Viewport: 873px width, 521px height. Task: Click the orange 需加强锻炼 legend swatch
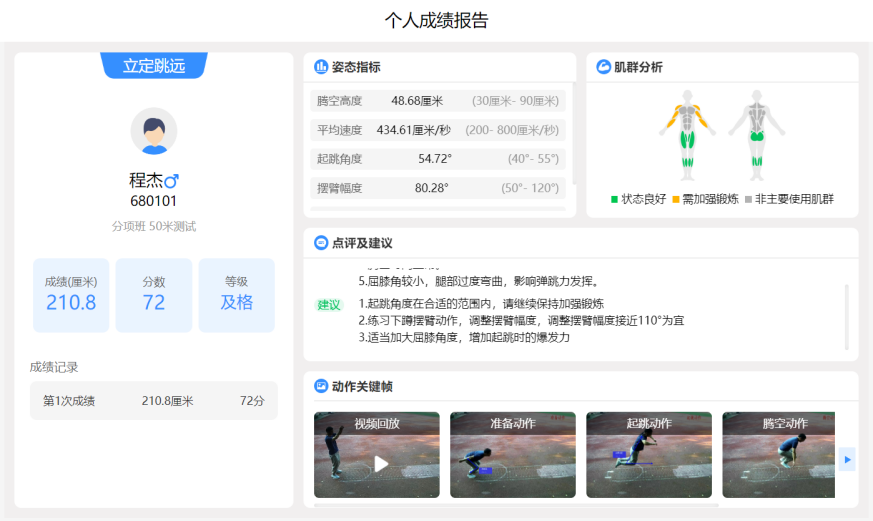coord(676,199)
